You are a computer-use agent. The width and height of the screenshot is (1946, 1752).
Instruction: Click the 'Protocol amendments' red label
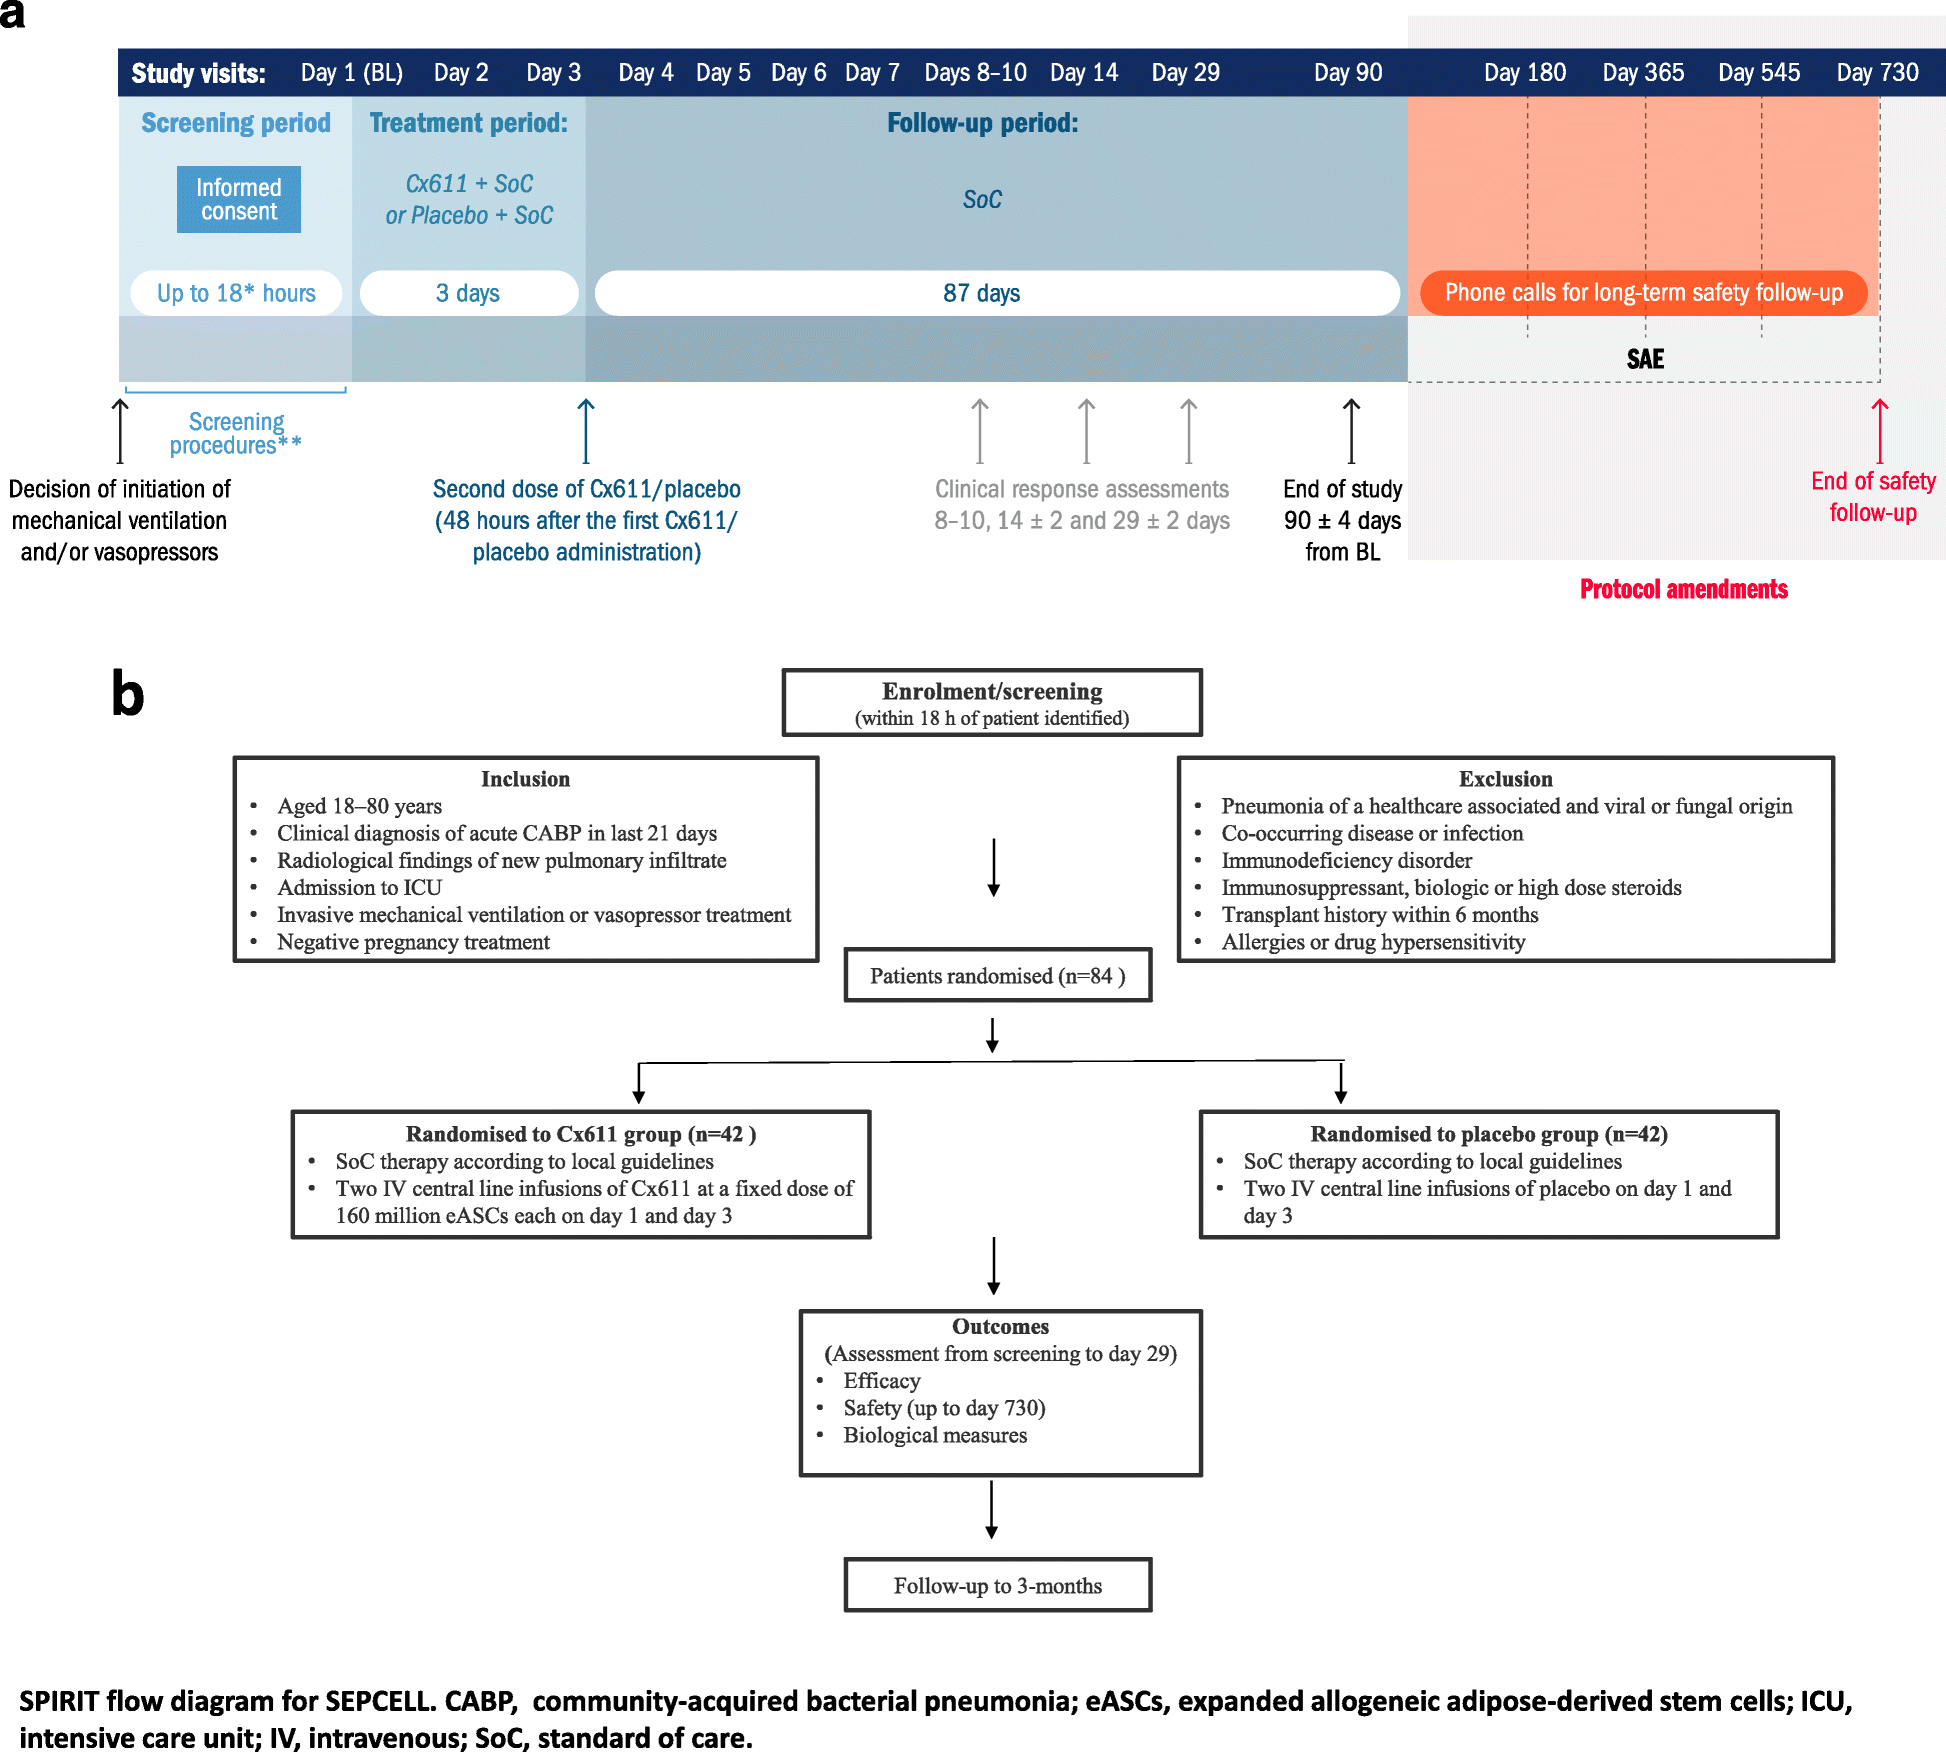1684,589
